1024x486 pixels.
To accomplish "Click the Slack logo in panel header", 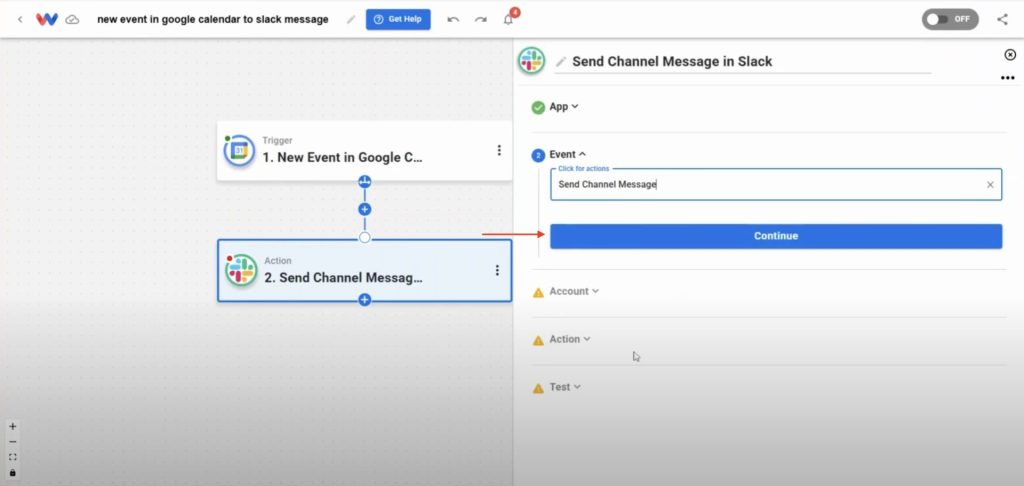I will pos(532,61).
